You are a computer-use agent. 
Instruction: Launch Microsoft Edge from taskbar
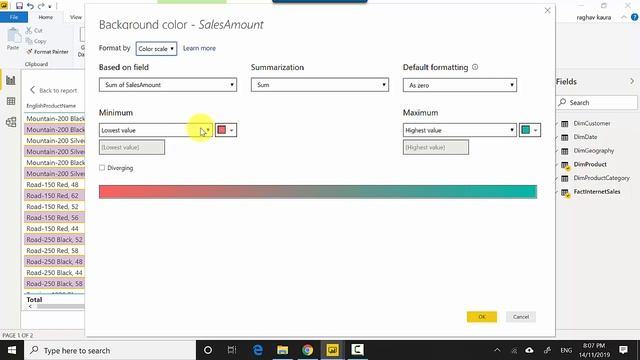258,350
